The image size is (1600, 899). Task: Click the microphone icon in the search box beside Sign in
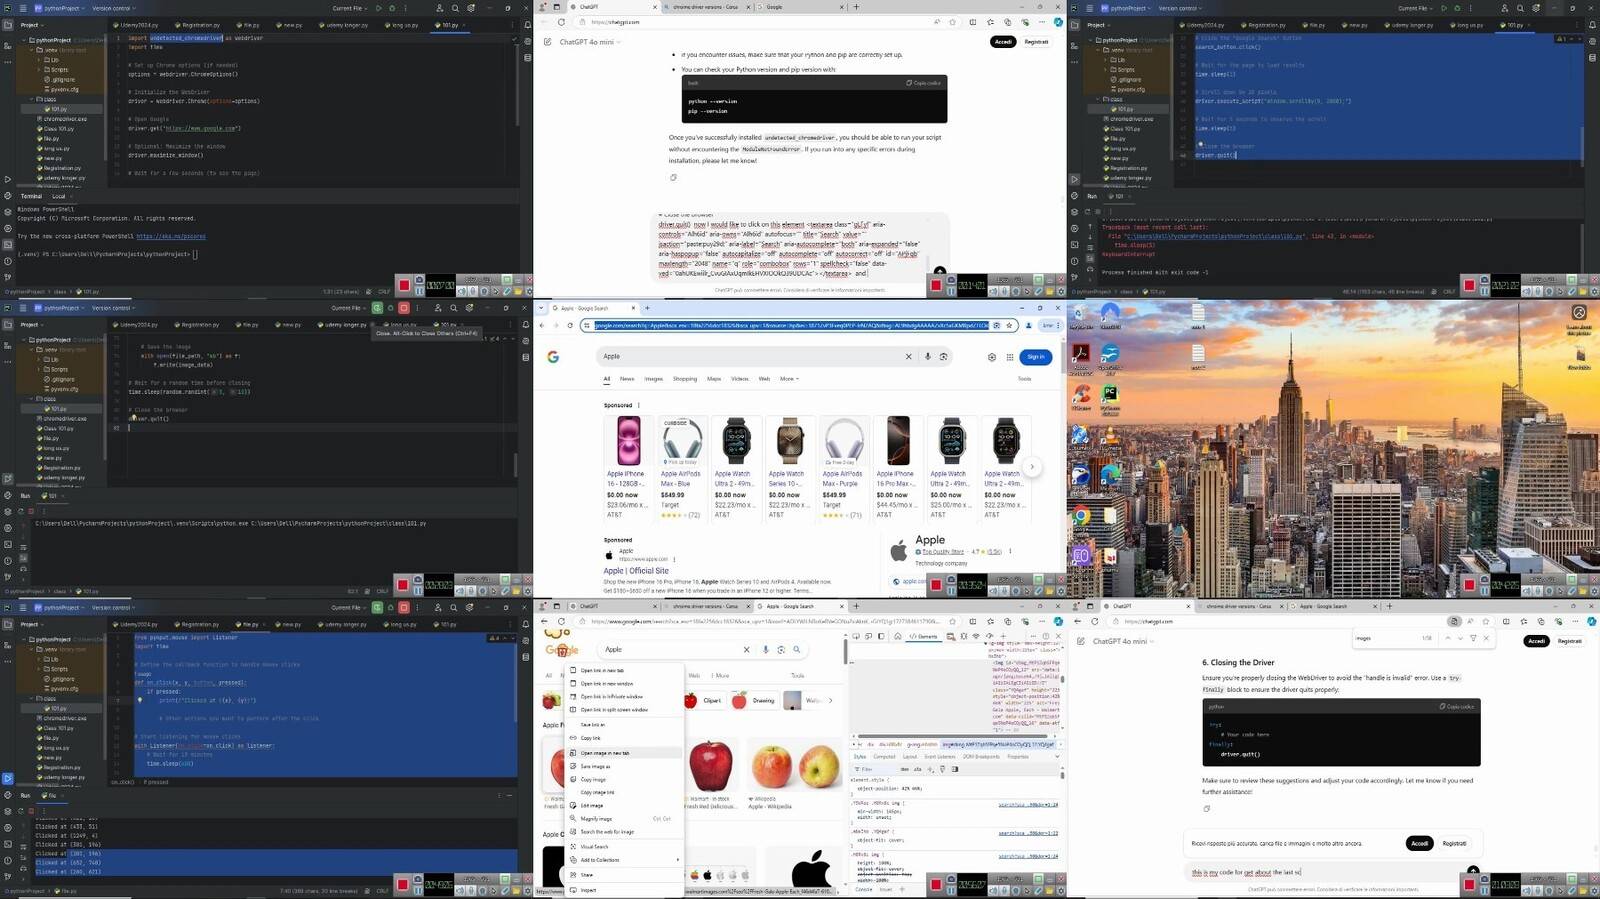(928, 356)
